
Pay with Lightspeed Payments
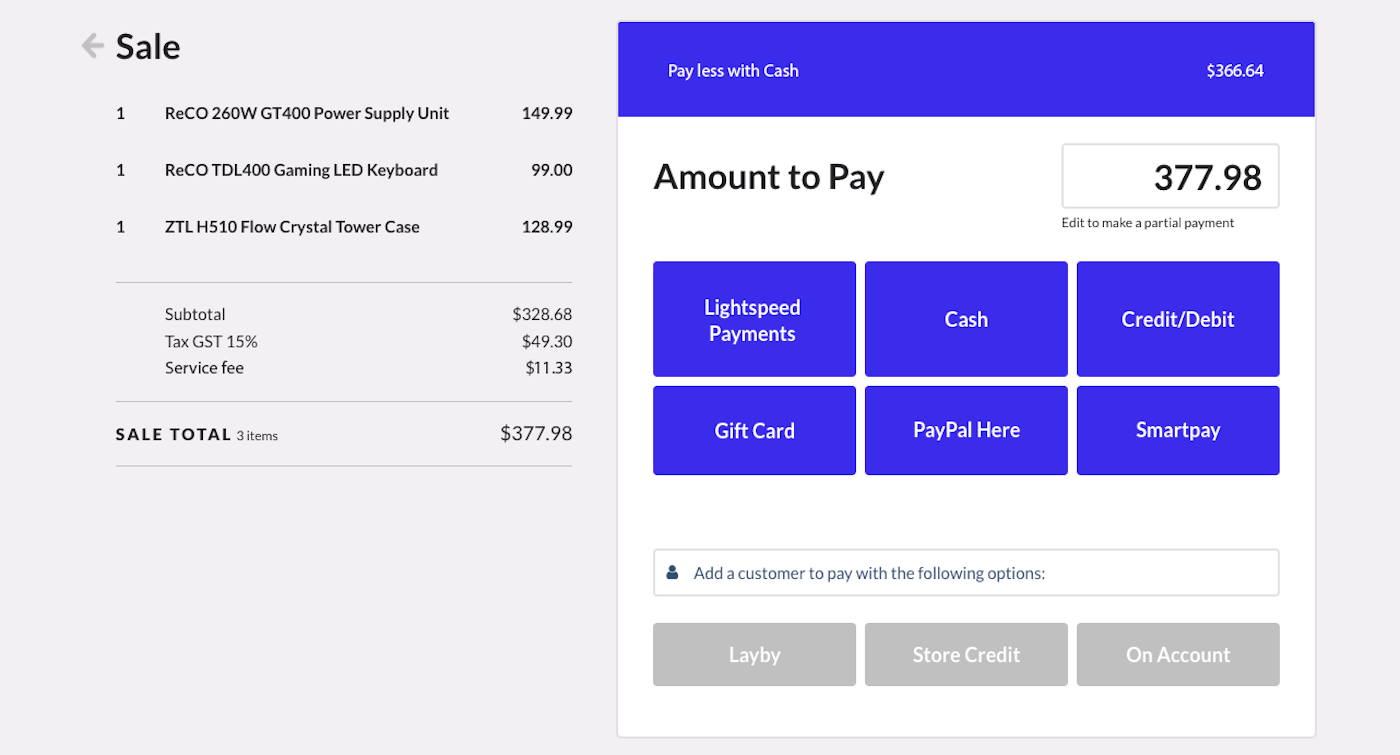(x=754, y=320)
